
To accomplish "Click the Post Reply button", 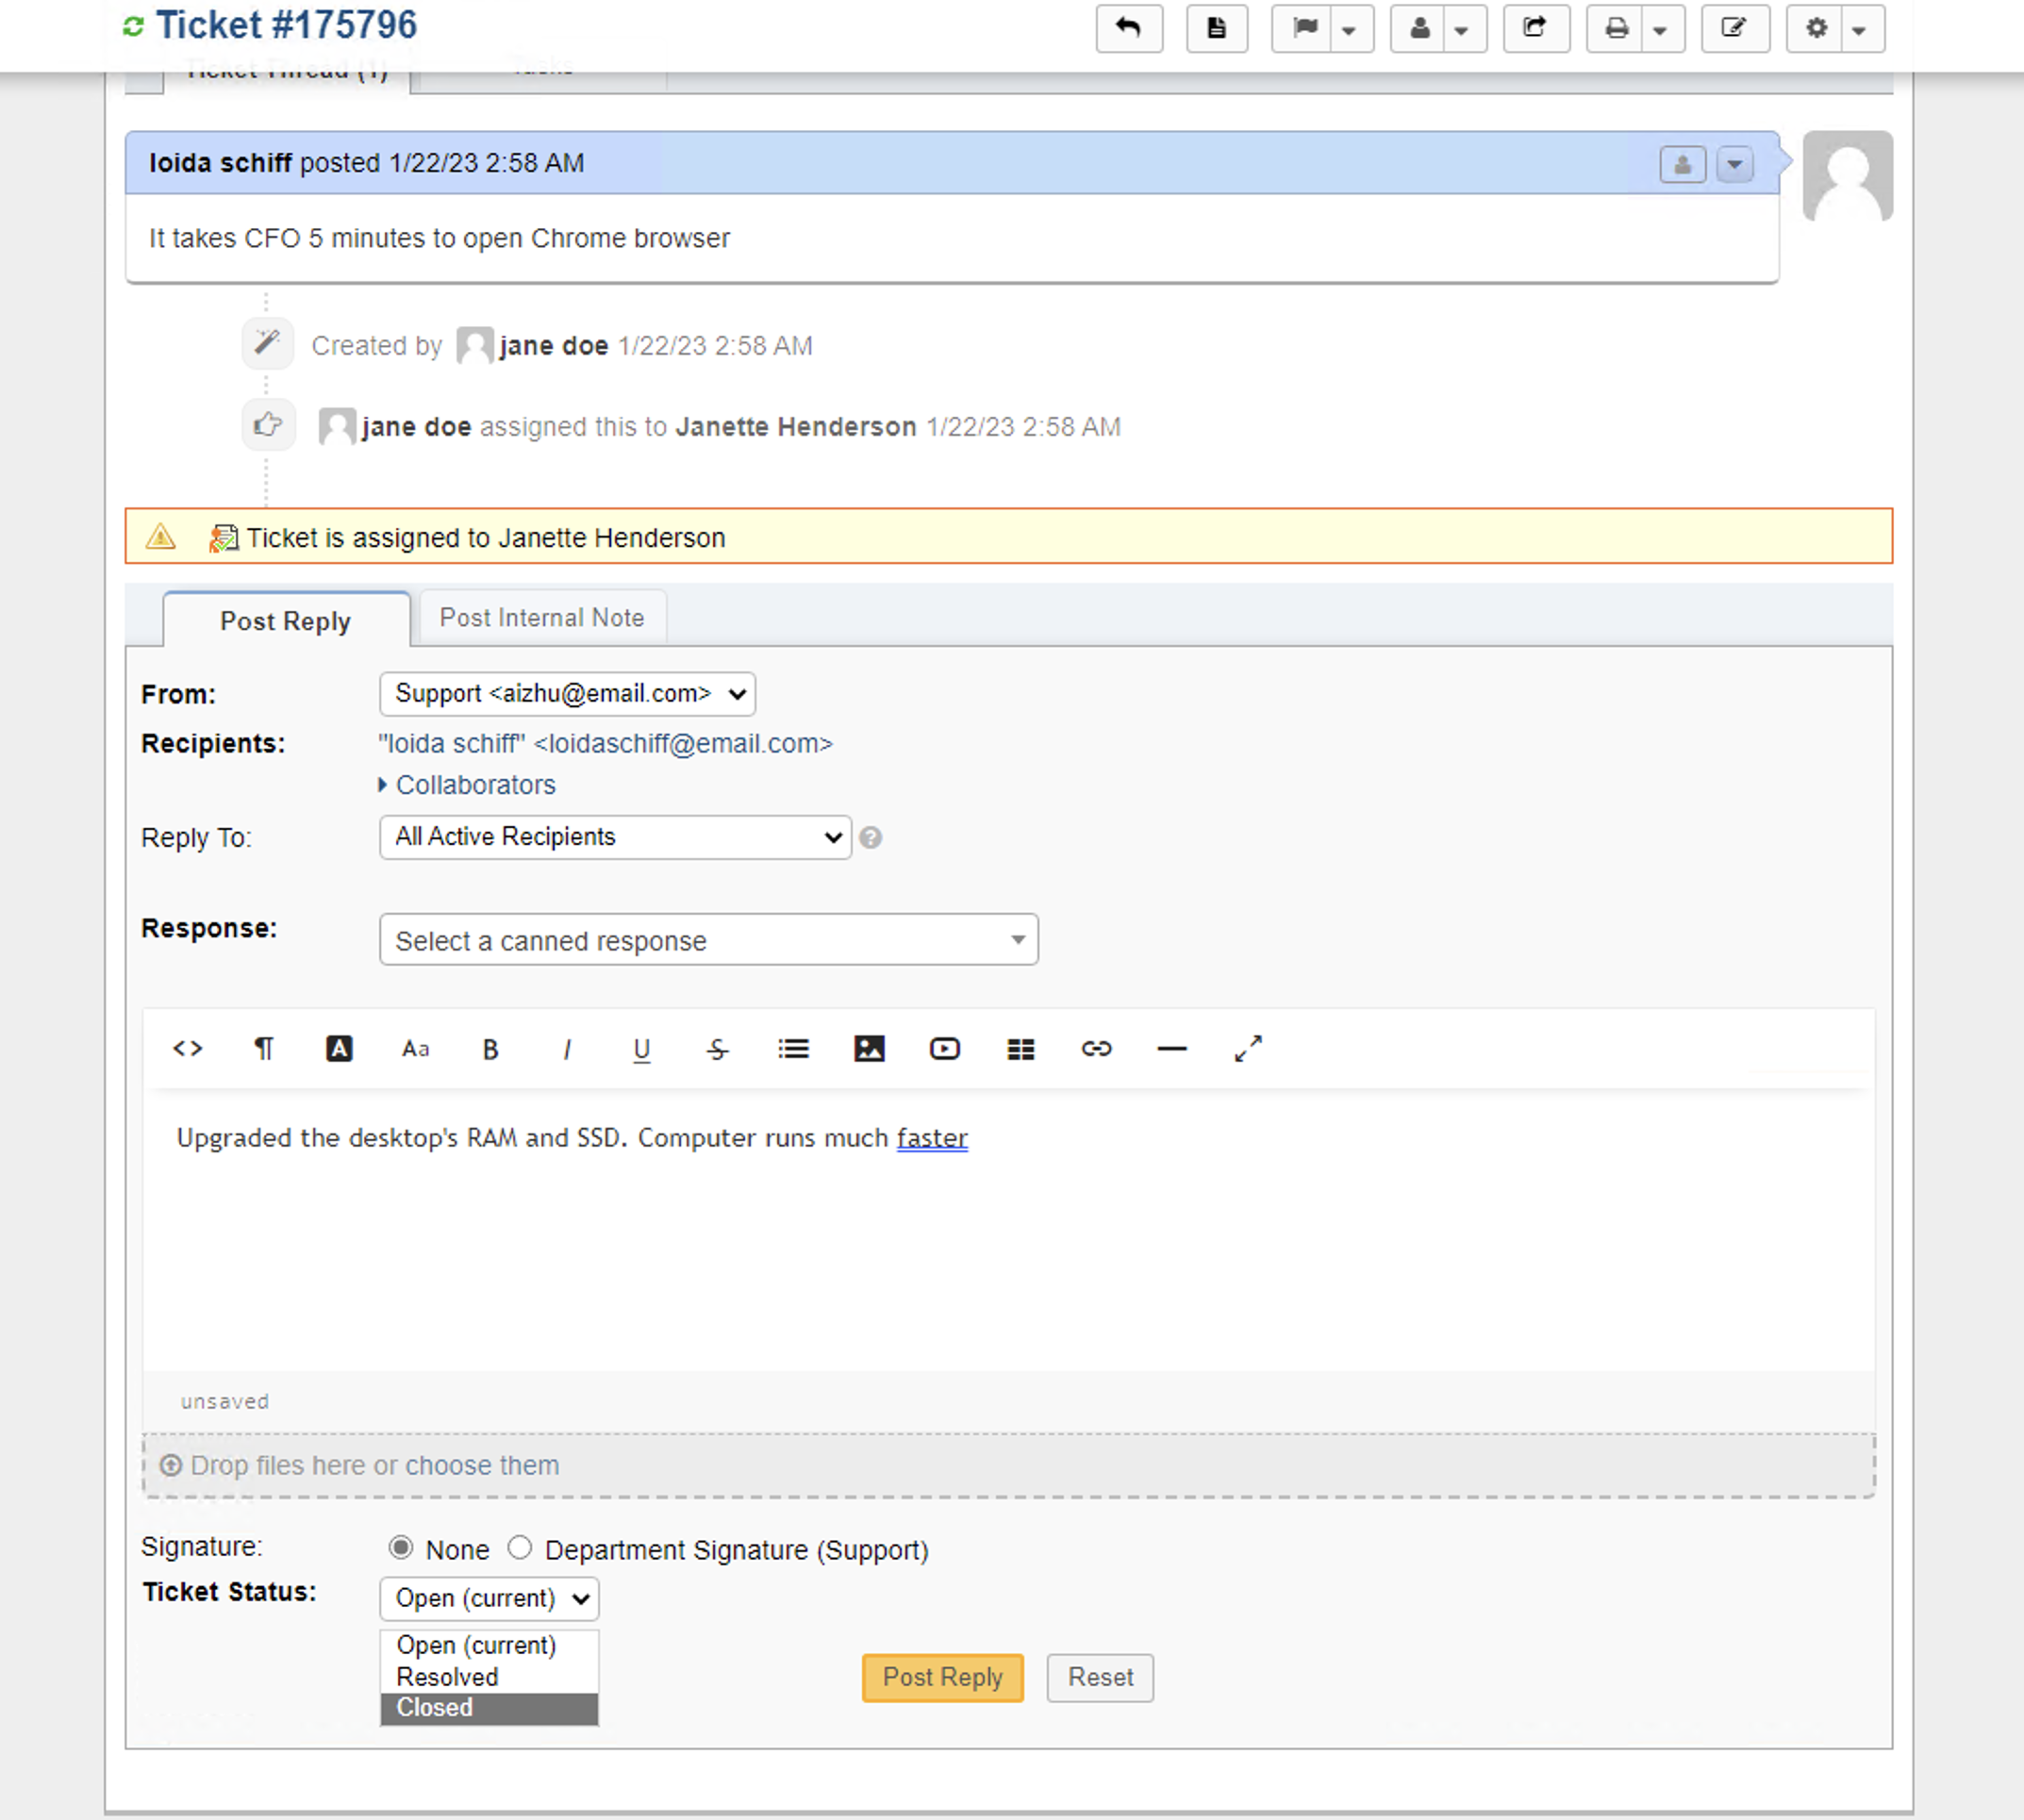I will click(941, 1677).
